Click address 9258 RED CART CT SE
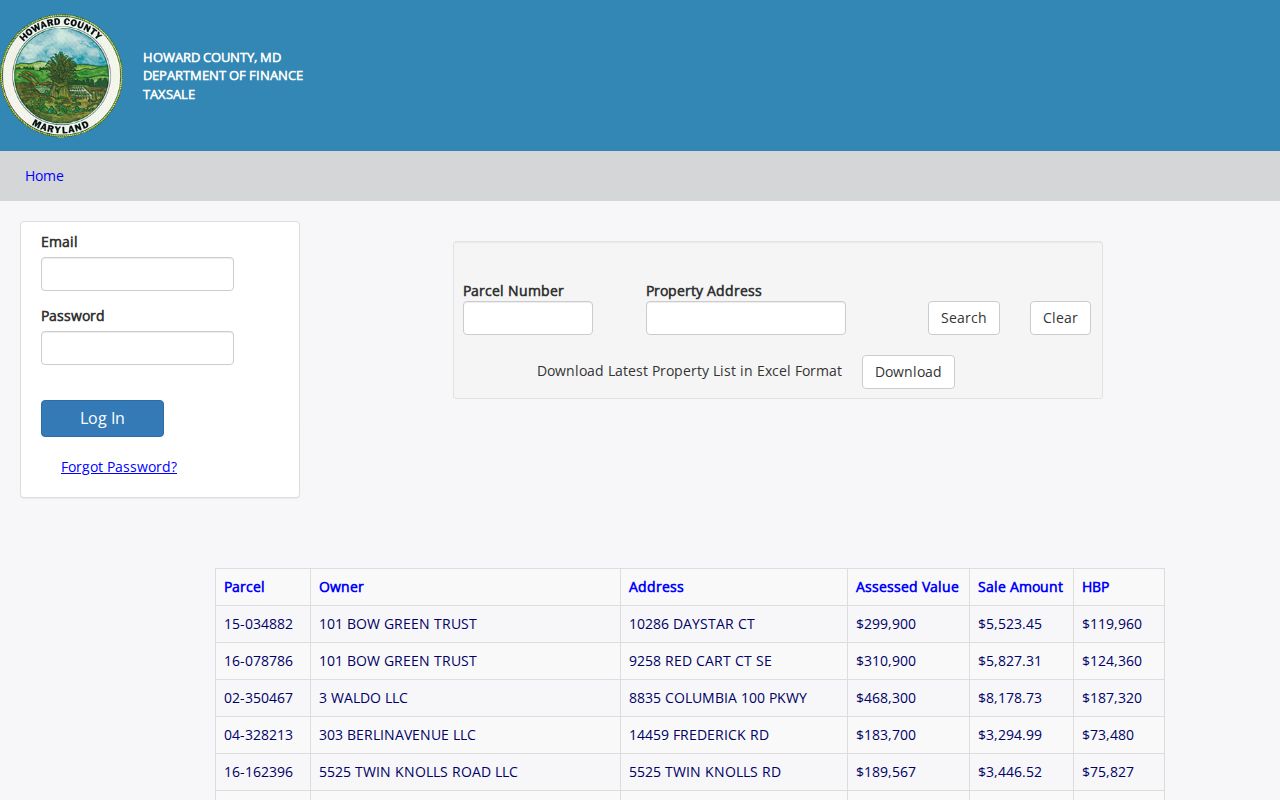This screenshot has width=1280, height=800. pos(700,661)
